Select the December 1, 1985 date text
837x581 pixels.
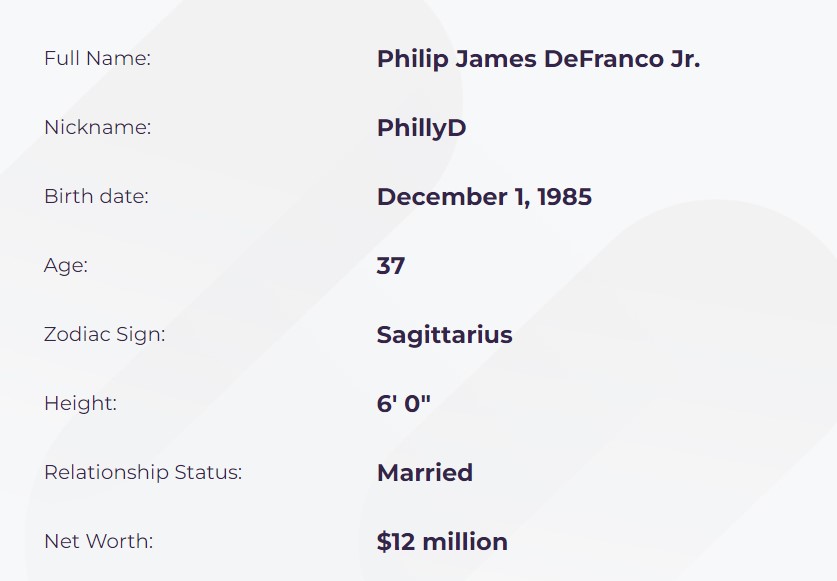pos(484,197)
